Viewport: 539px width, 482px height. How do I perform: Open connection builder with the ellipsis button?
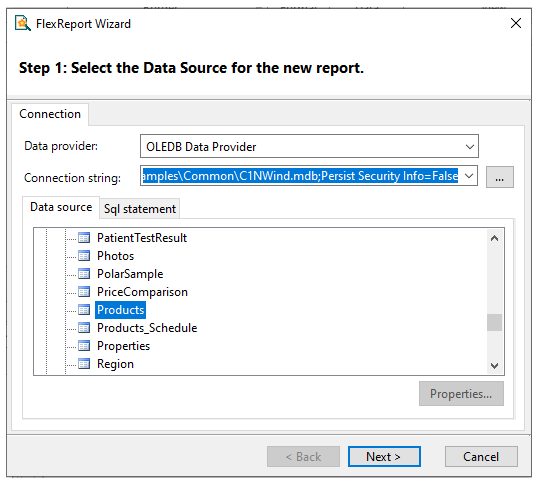499,177
